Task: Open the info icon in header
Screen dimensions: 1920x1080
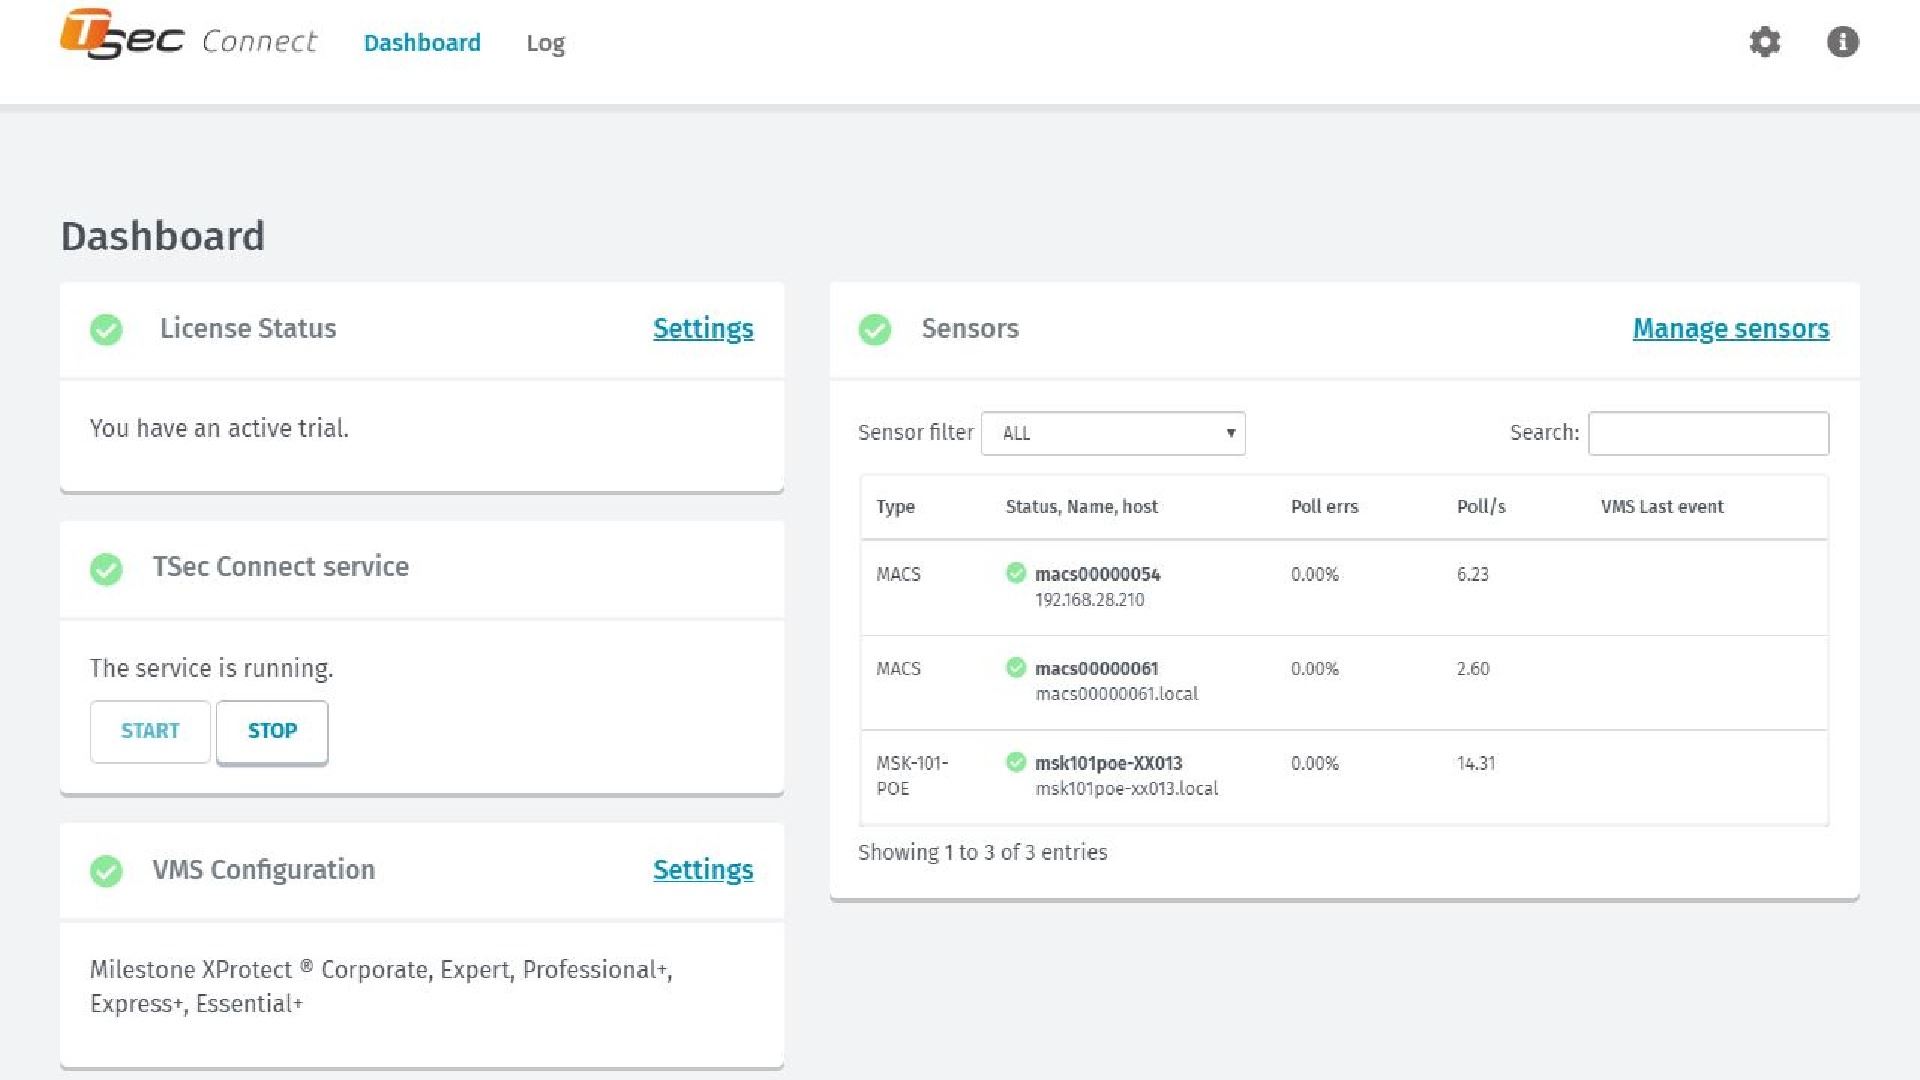Action: click(1843, 42)
